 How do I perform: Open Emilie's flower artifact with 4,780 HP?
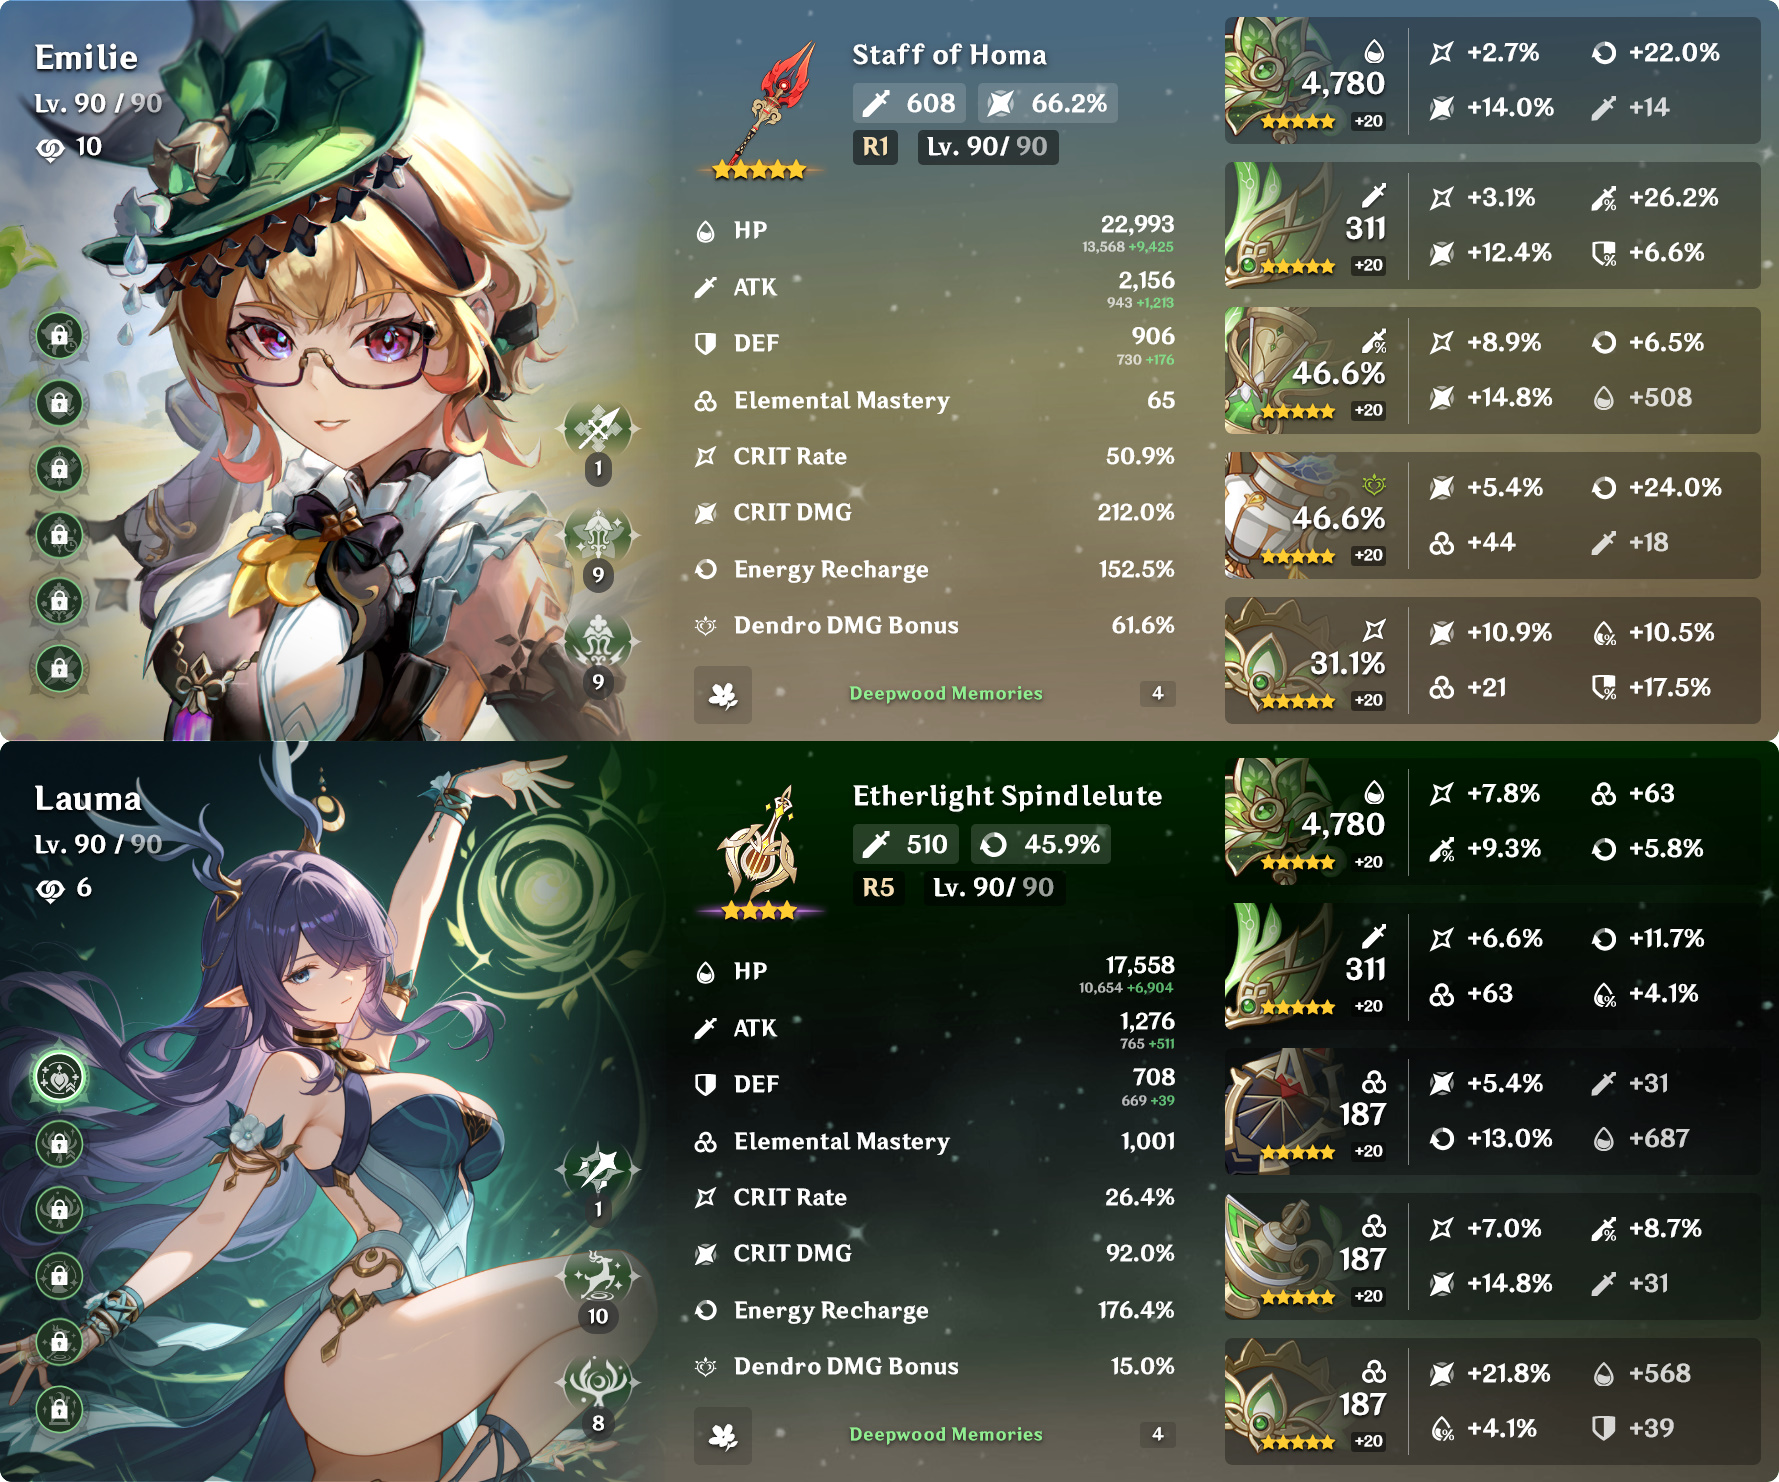pos(1492,80)
